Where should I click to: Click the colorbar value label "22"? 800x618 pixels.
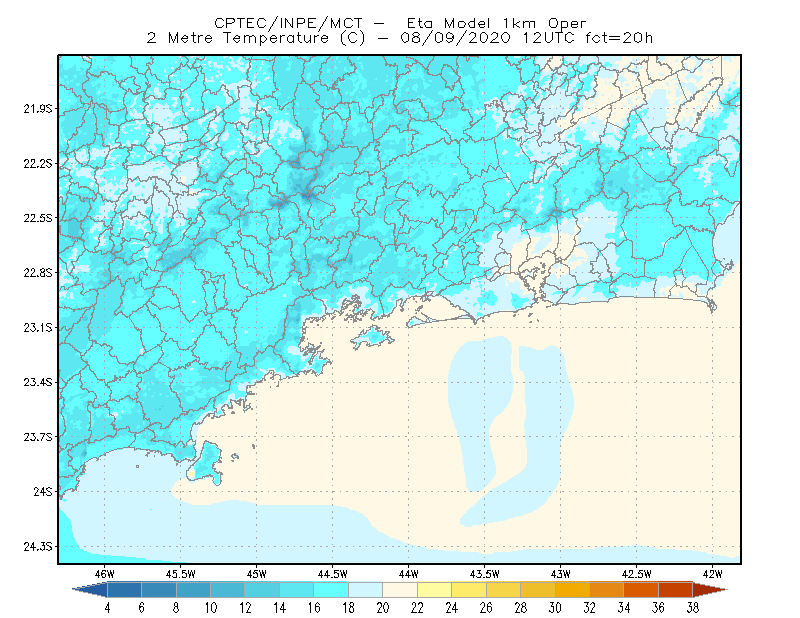coord(417,608)
